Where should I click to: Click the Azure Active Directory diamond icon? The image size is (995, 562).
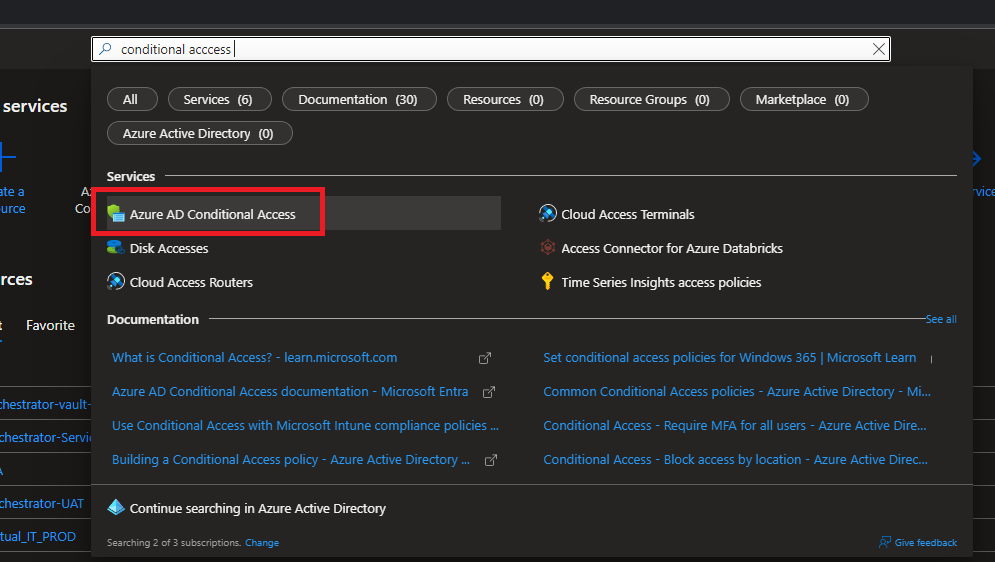tap(116, 507)
